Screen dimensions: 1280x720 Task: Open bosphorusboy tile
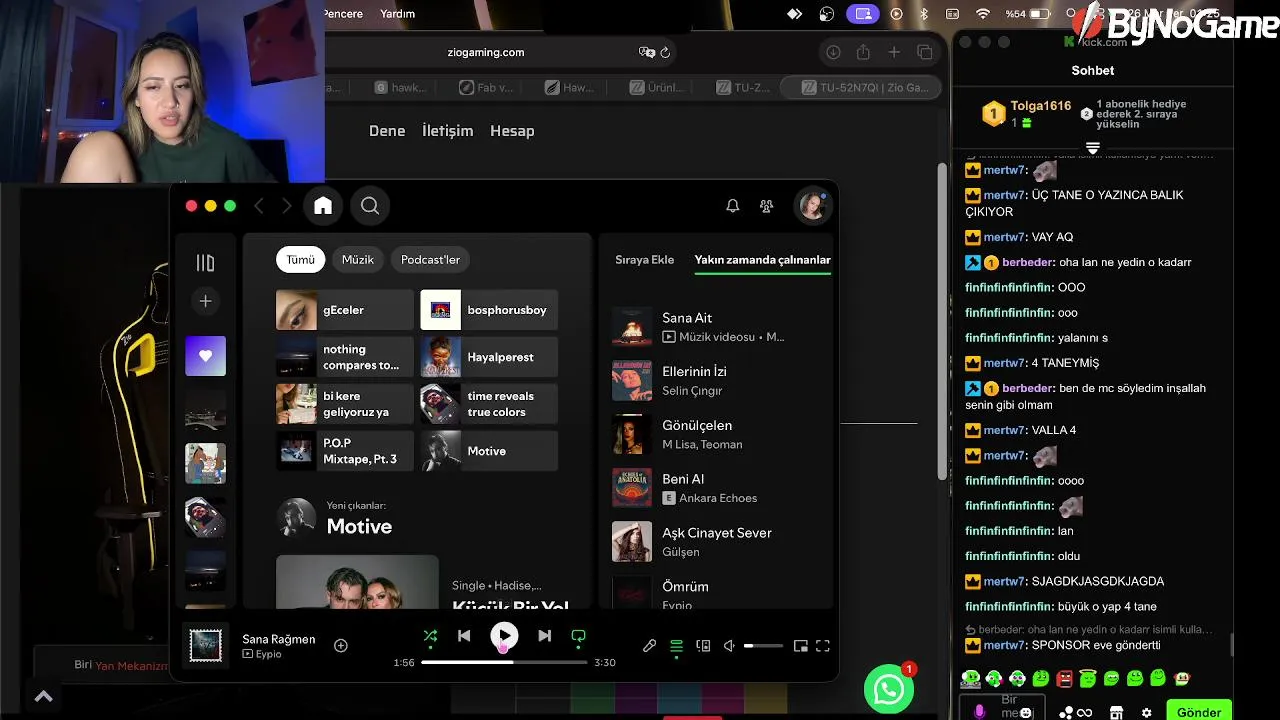coord(489,310)
